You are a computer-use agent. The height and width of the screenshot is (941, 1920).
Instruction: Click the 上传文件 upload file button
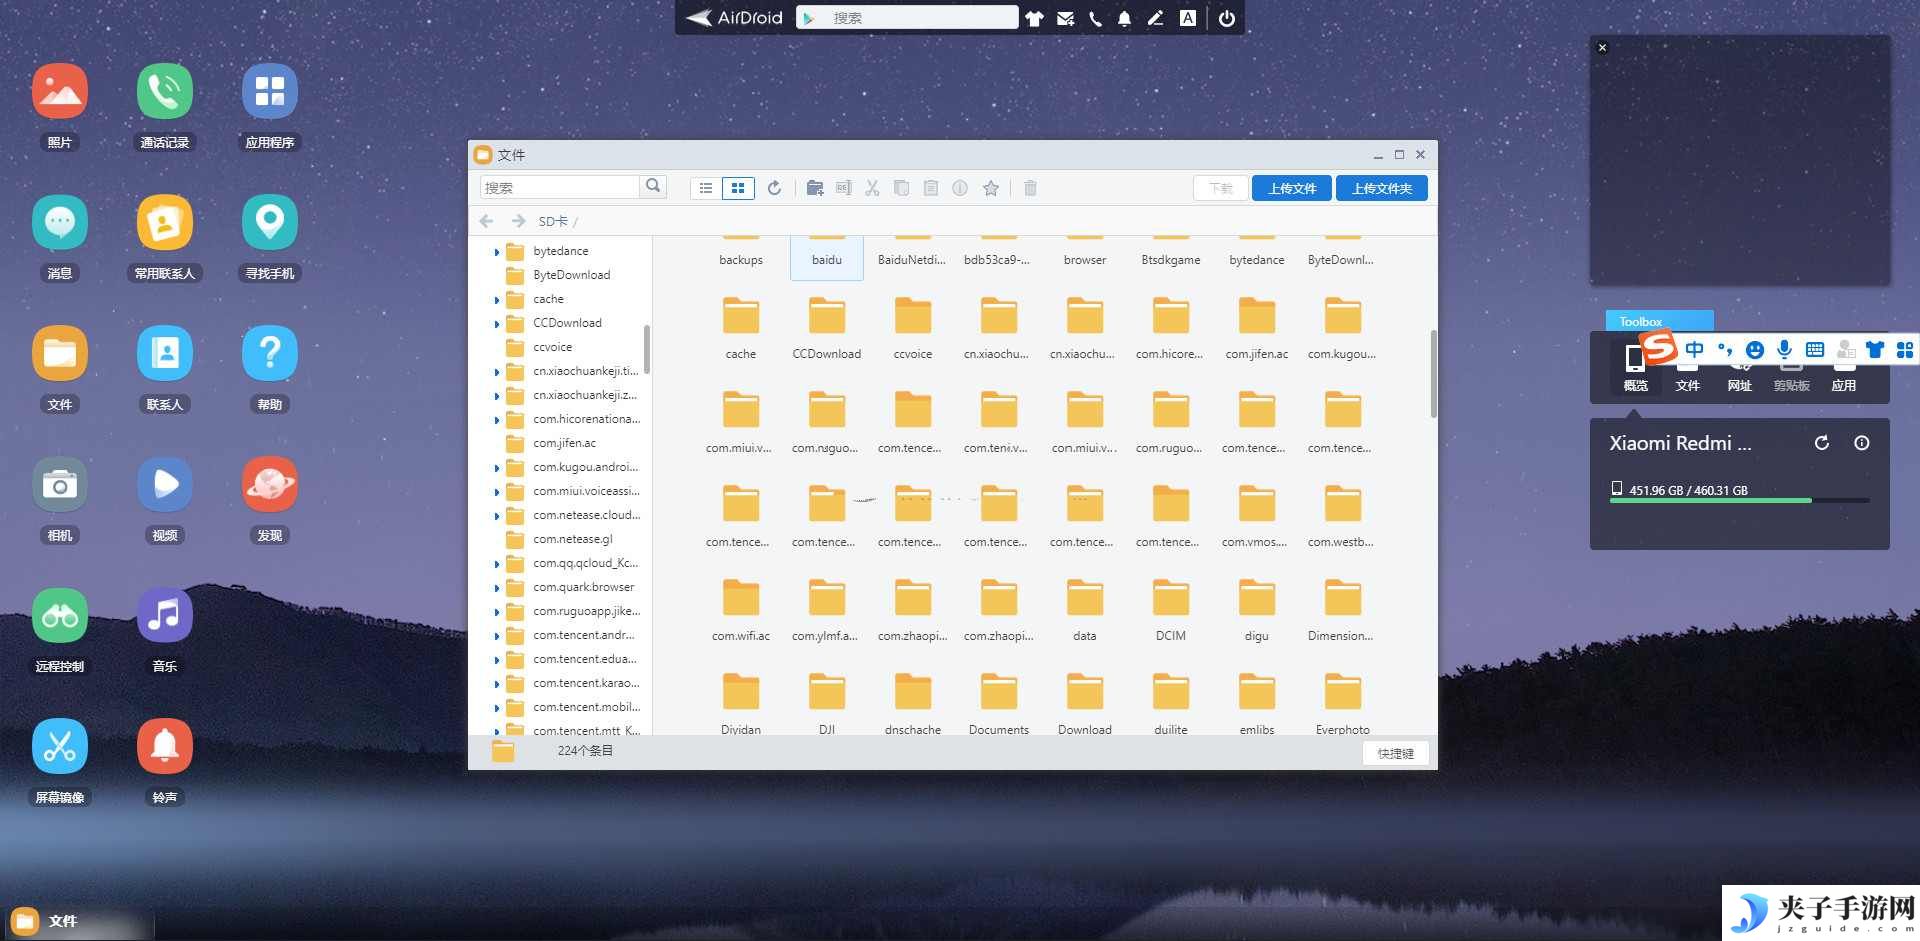coord(1292,188)
